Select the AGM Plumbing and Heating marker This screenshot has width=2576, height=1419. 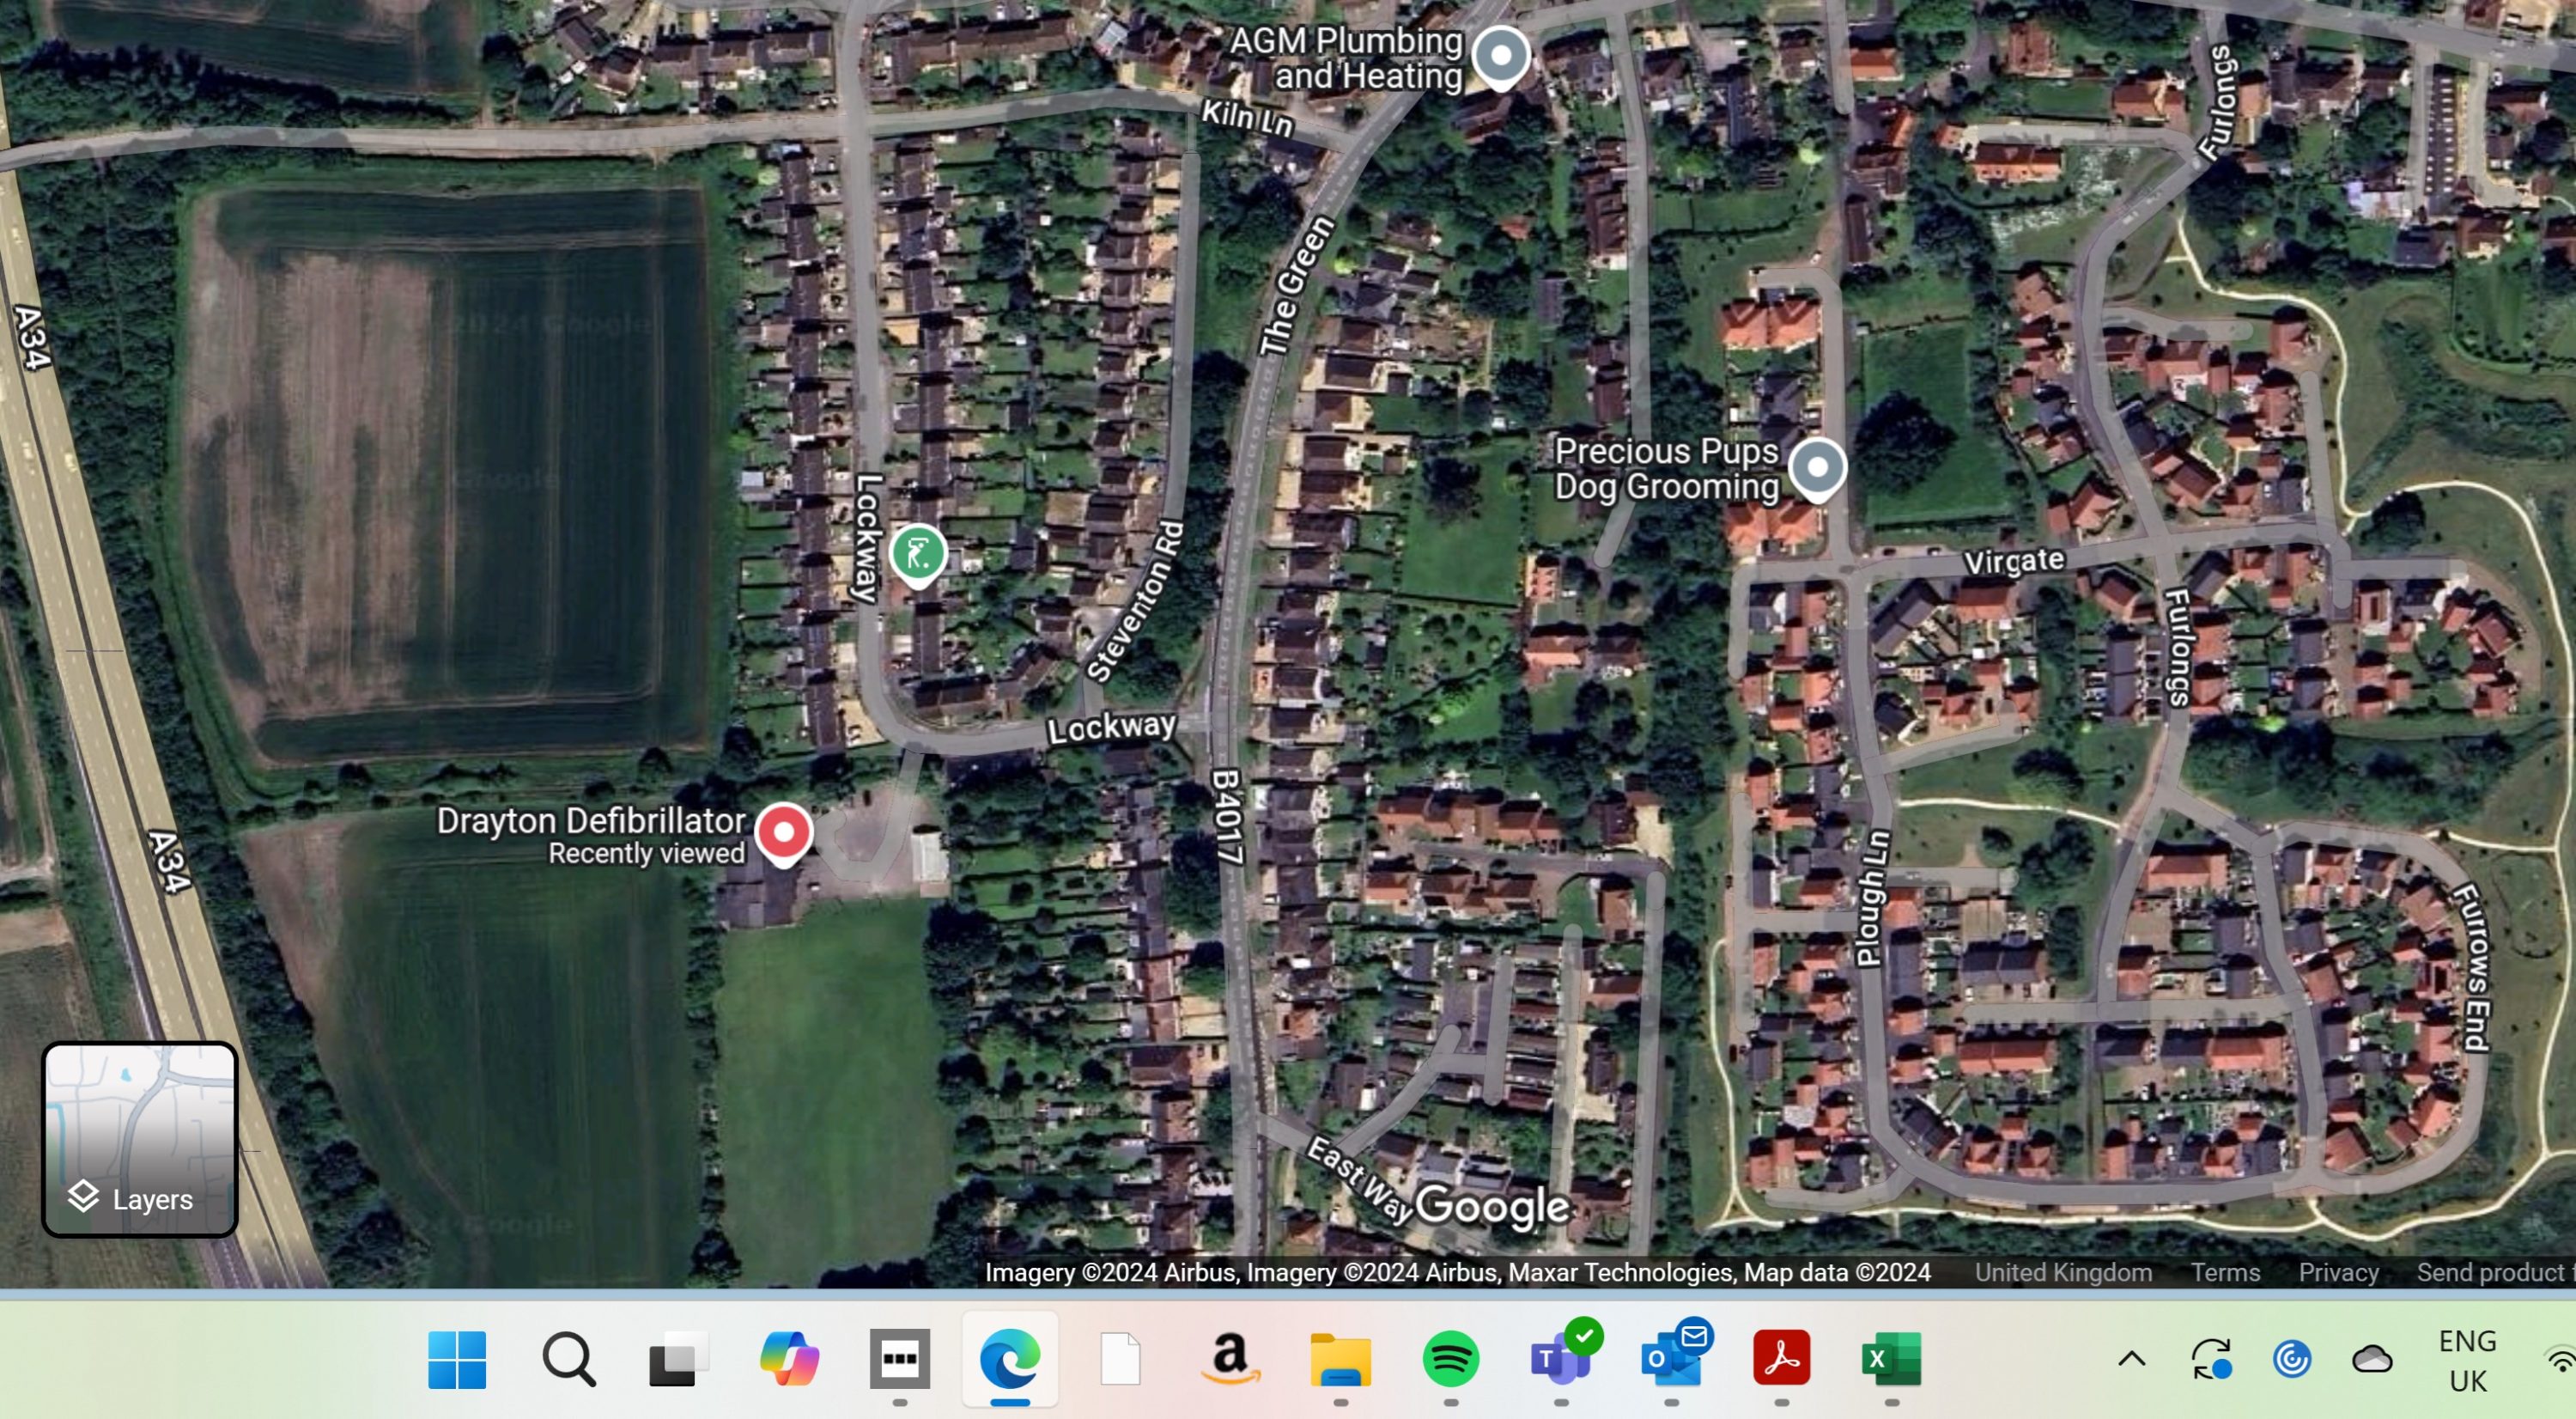pyautogui.click(x=1500, y=57)
